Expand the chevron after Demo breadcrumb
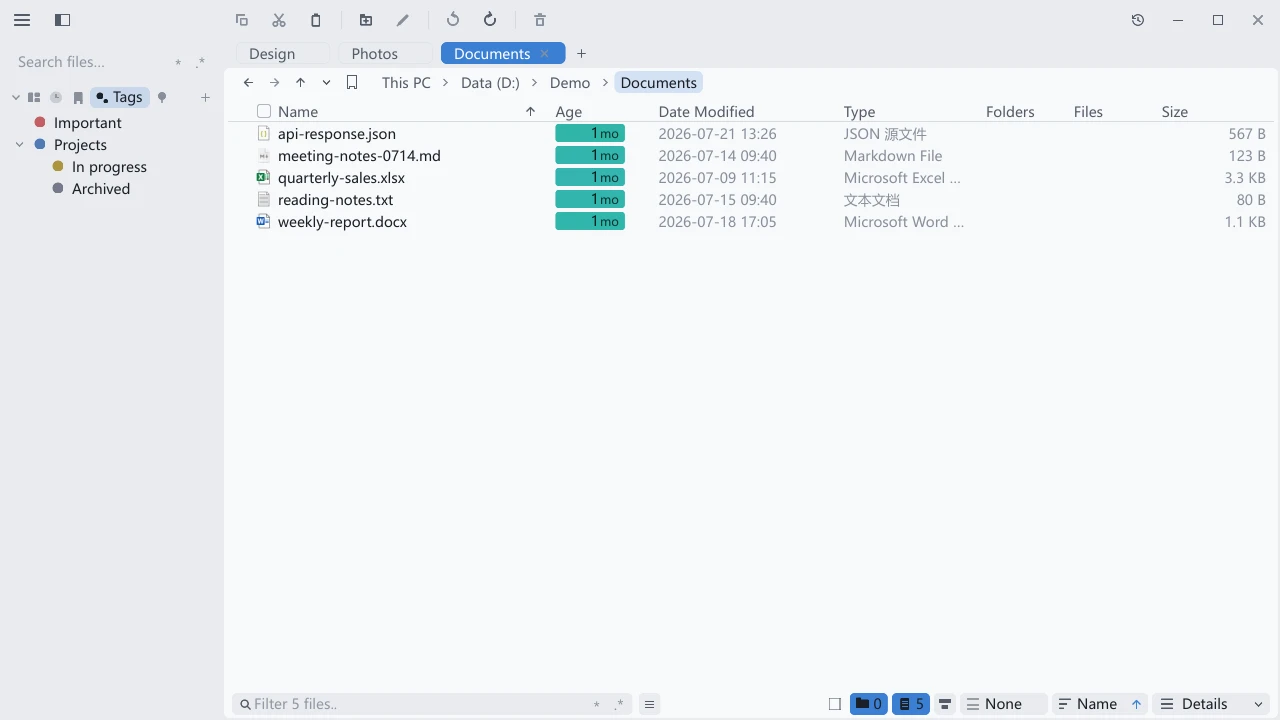 pyautogui.click(x=605, y=83)
